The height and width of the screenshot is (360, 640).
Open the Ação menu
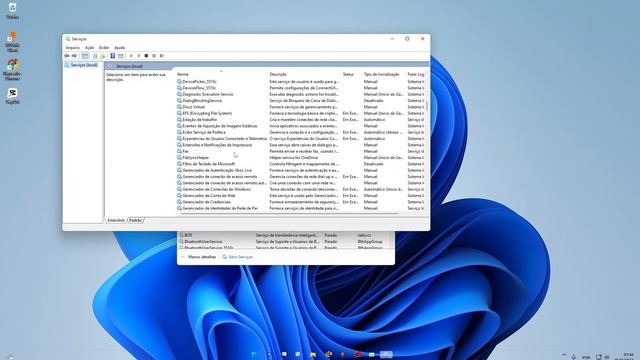[x=89, y=48]
